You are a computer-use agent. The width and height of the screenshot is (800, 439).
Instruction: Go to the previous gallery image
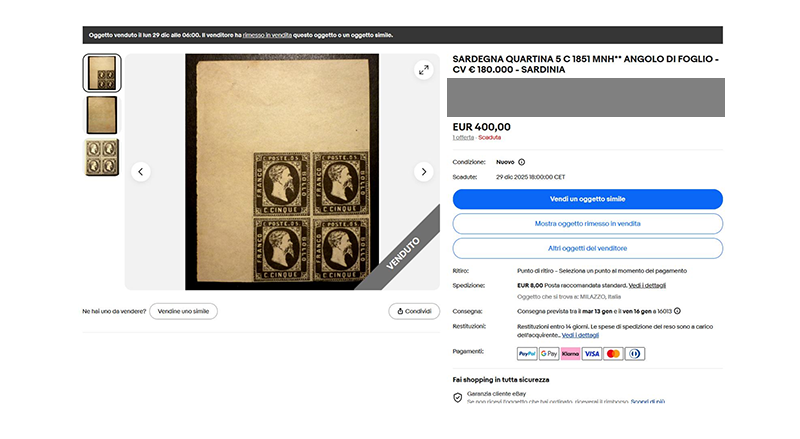141,172
